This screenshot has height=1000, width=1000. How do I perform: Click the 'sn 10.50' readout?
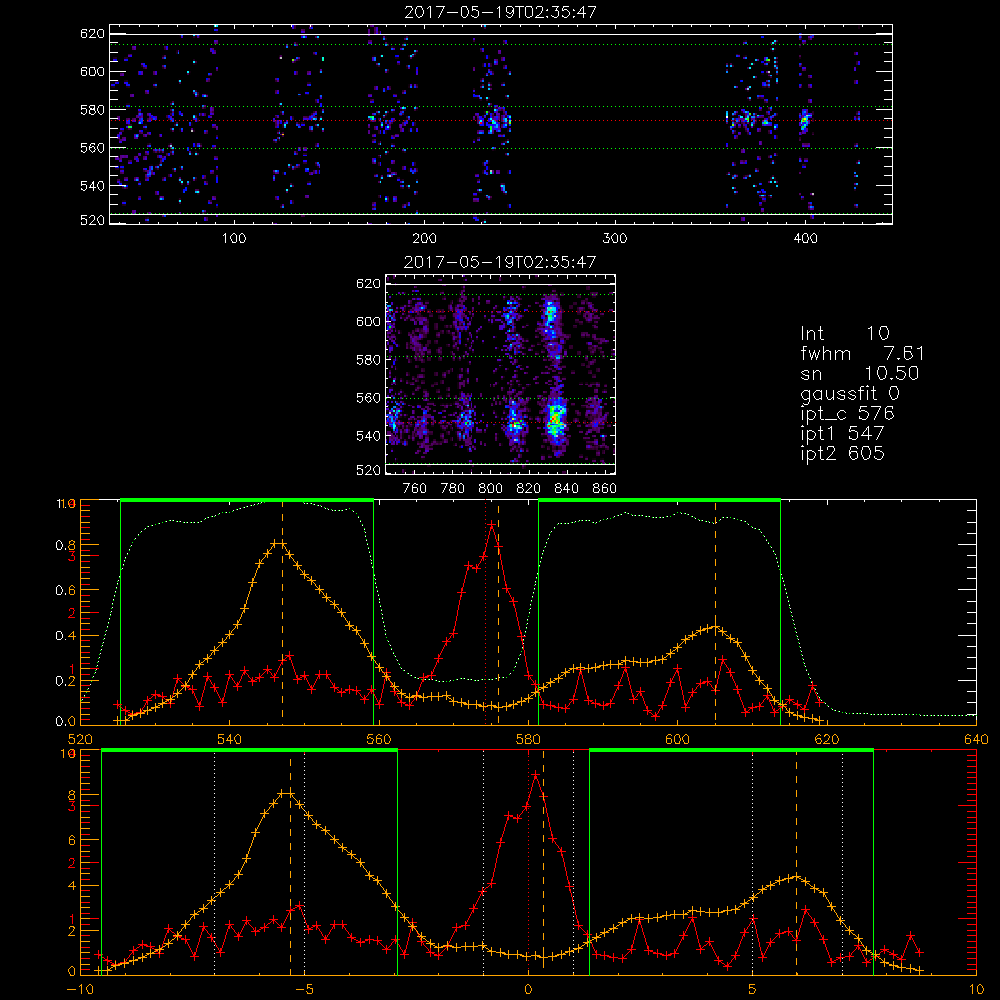860,374
